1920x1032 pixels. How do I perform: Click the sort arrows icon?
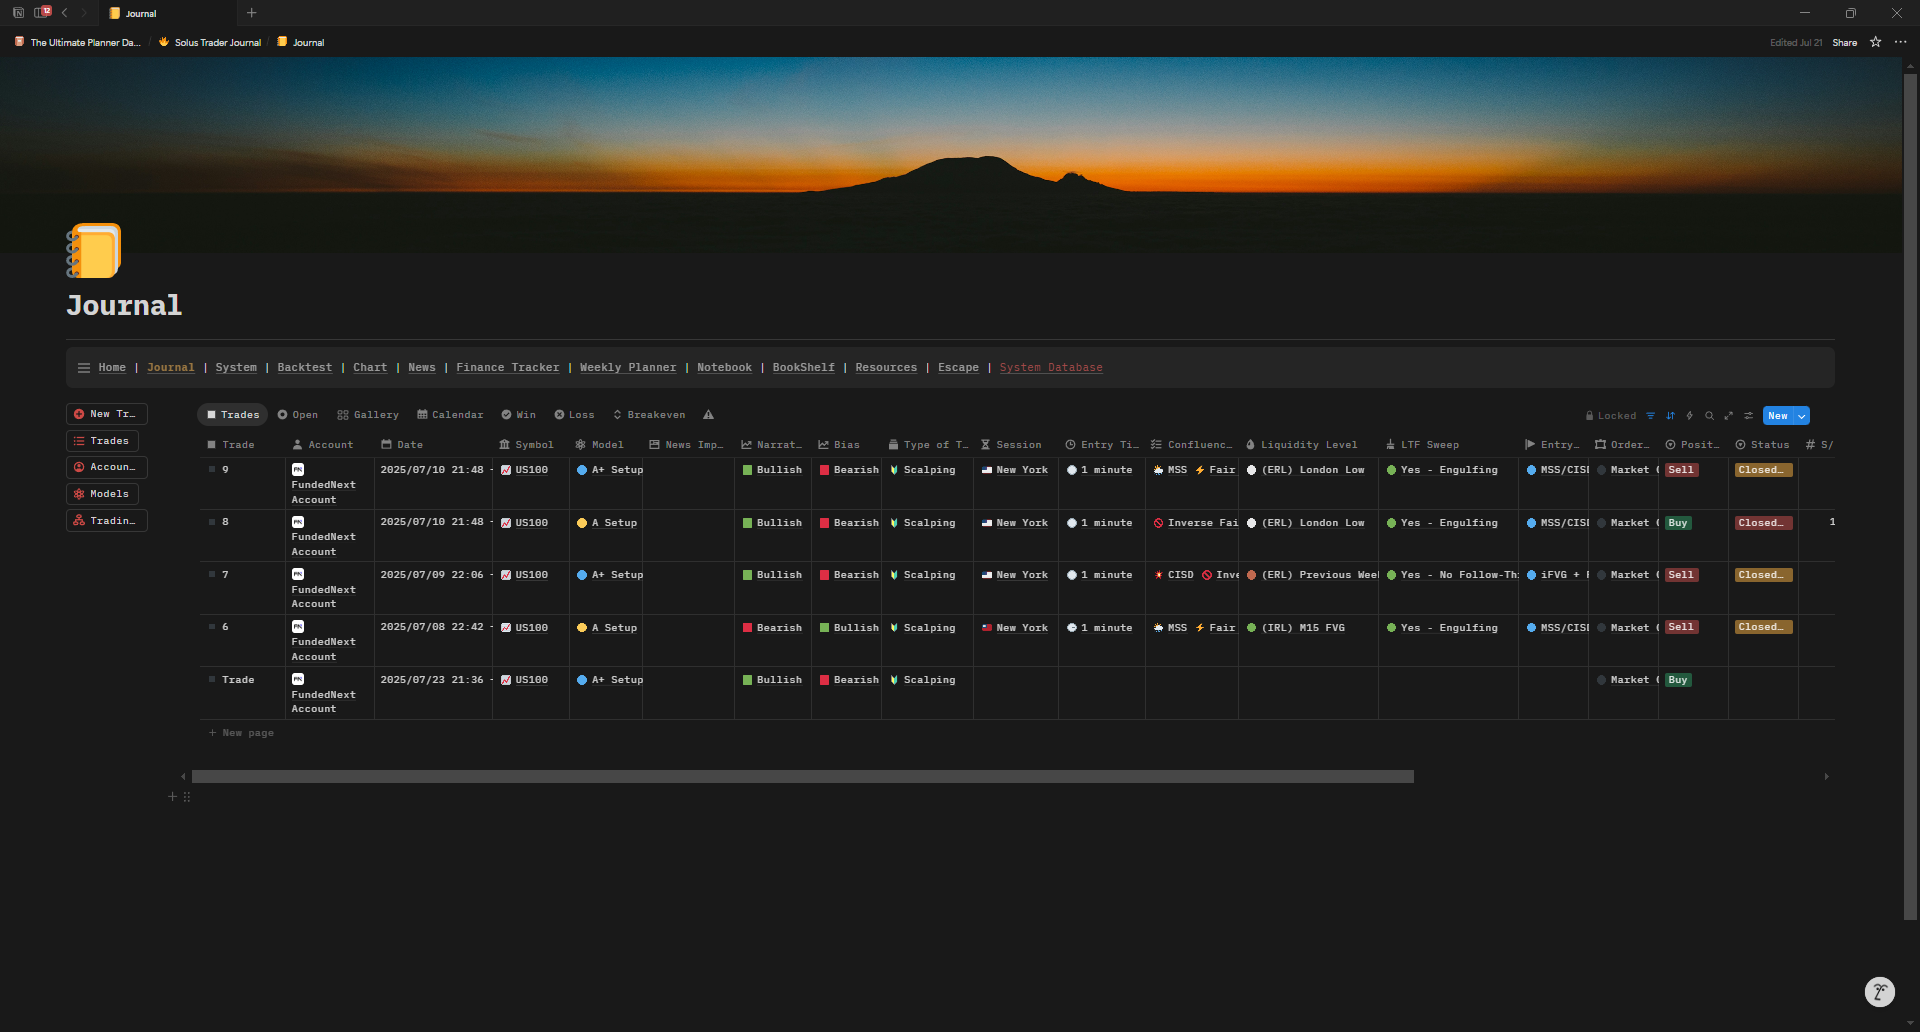point(1670,416)
